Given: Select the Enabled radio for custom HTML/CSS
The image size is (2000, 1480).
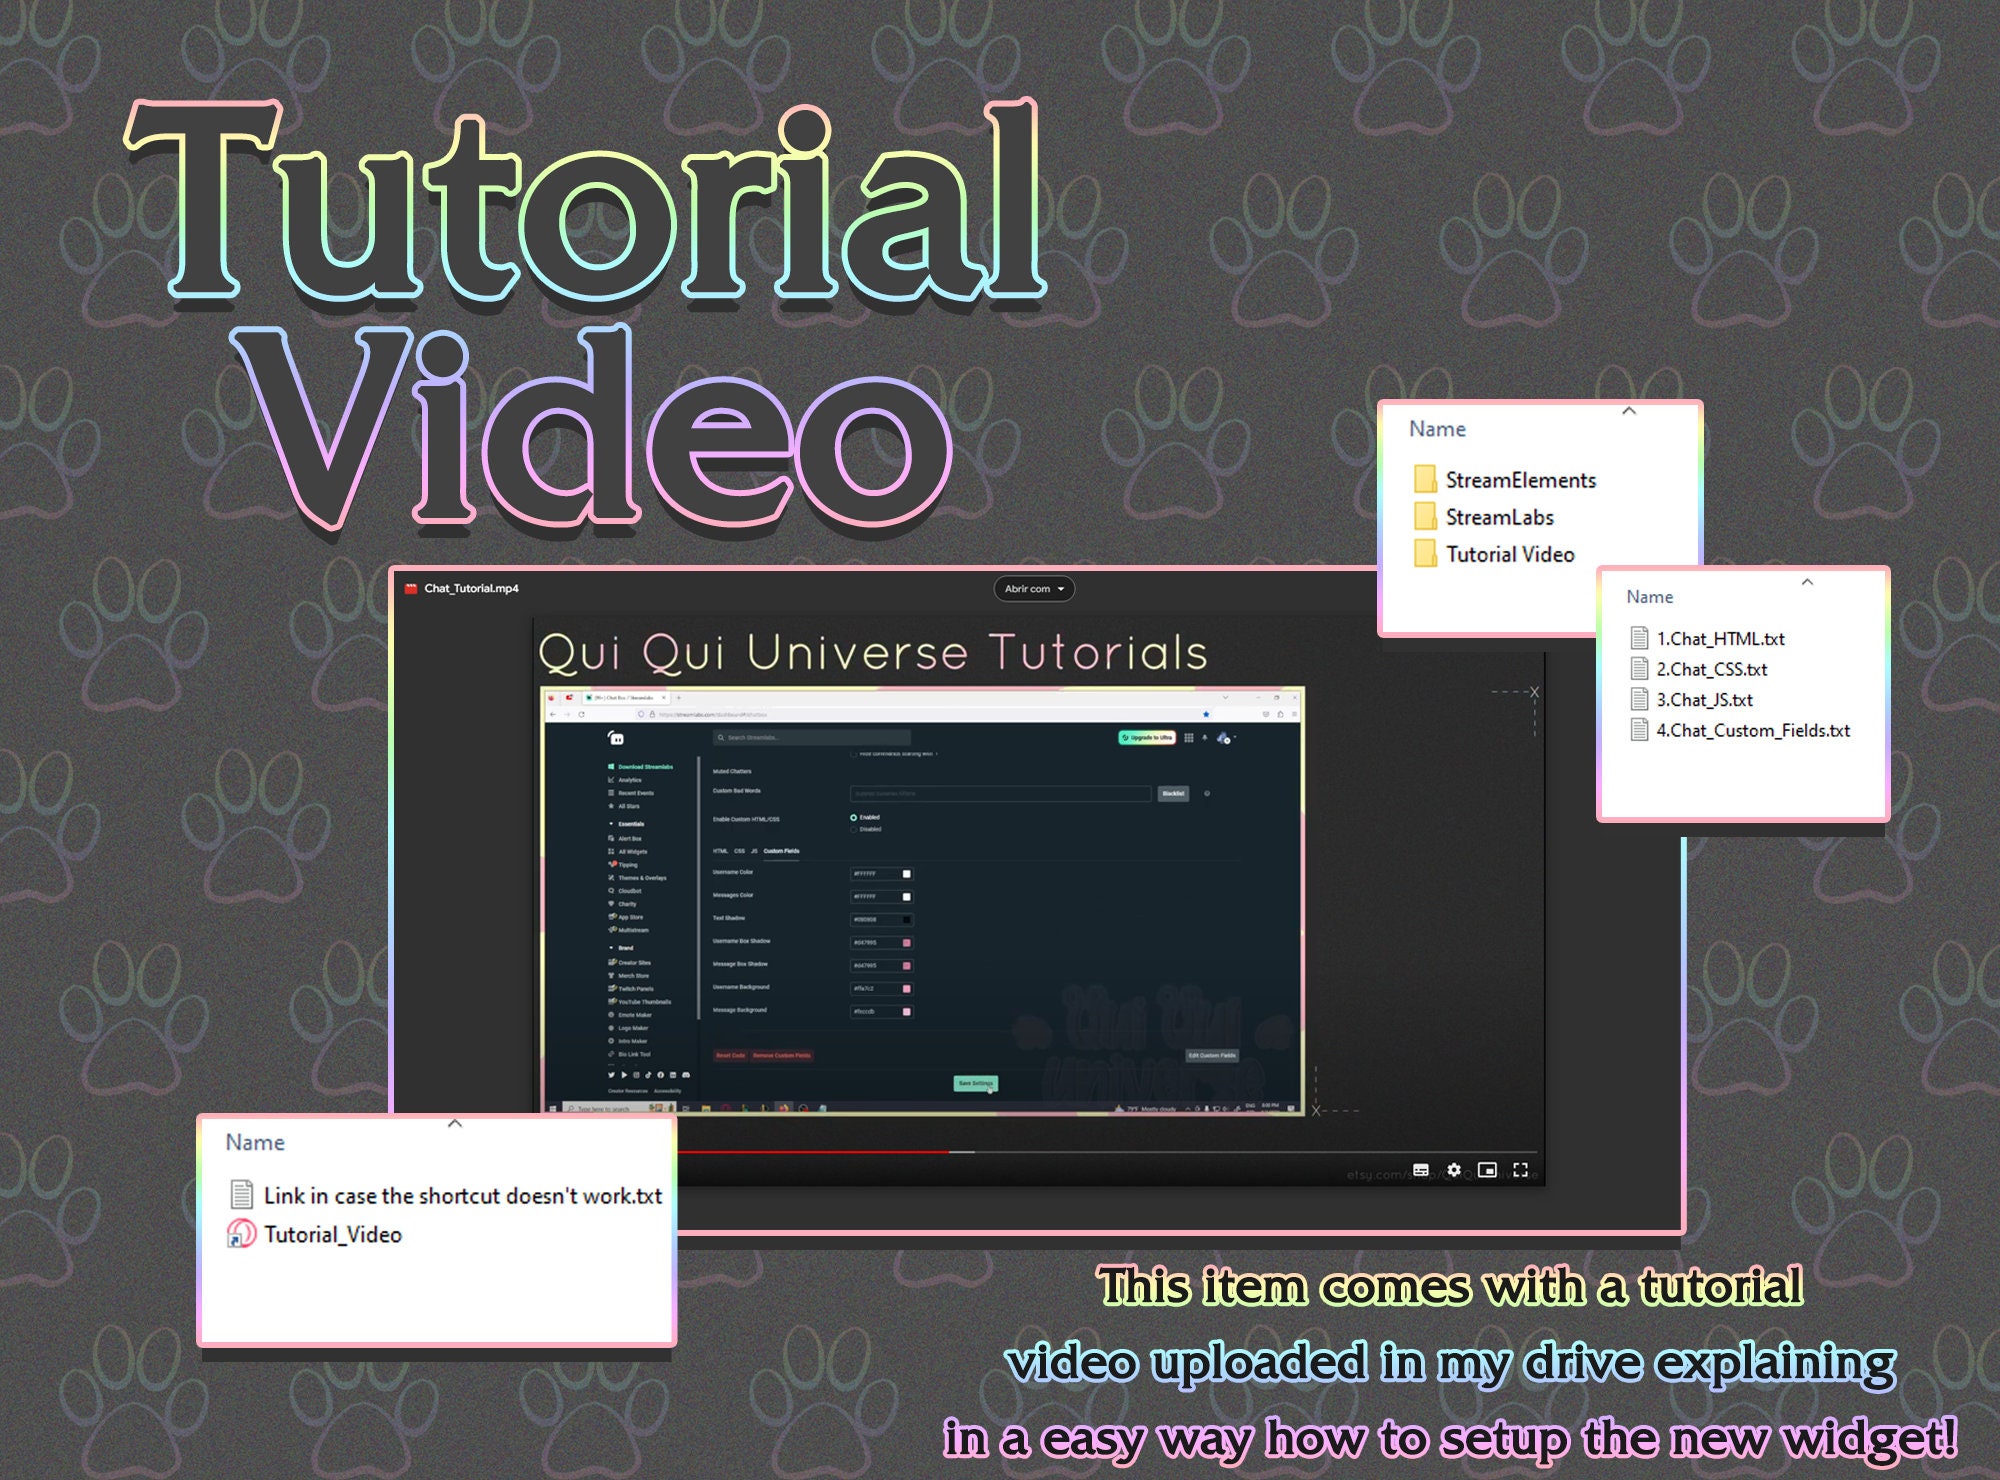Looking at the screenshot, I should (853, 817).
